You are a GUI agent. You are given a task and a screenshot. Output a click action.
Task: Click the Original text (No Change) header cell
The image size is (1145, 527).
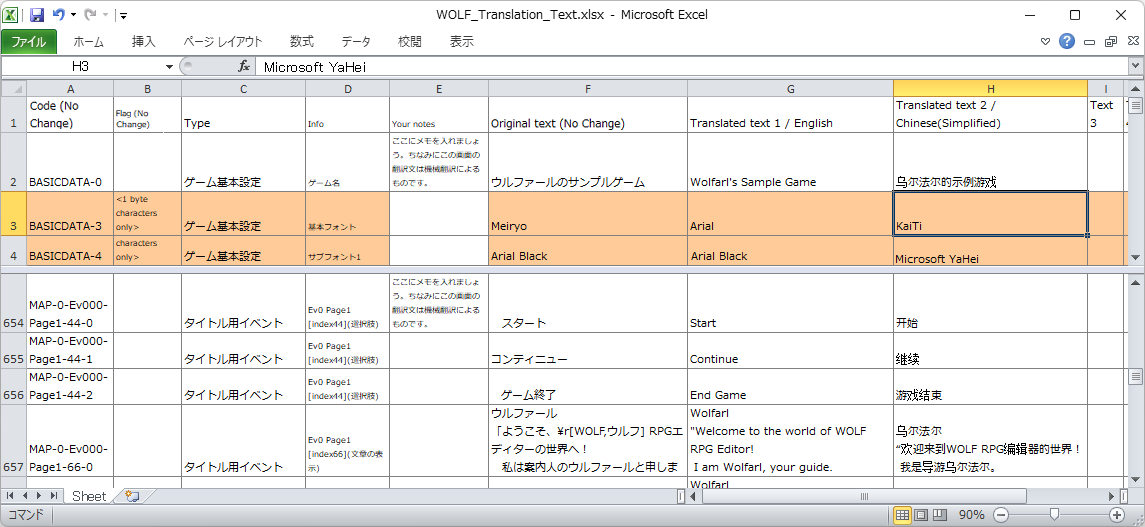tap(588, 115)
